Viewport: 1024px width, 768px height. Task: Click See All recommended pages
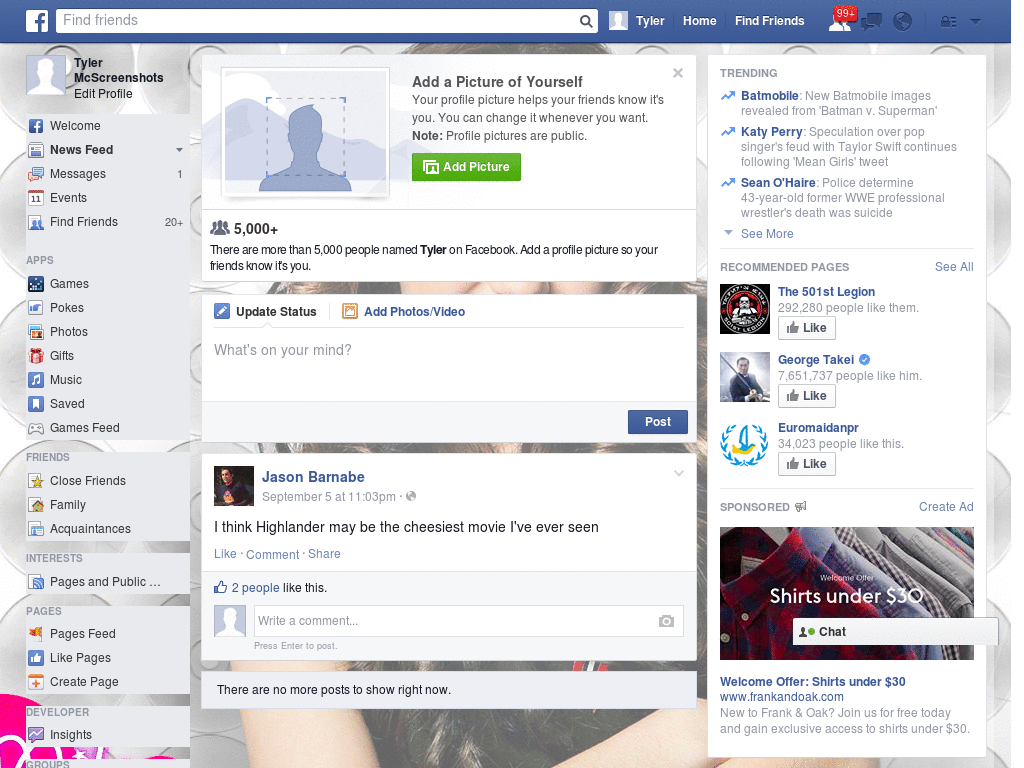pos(954,266)
